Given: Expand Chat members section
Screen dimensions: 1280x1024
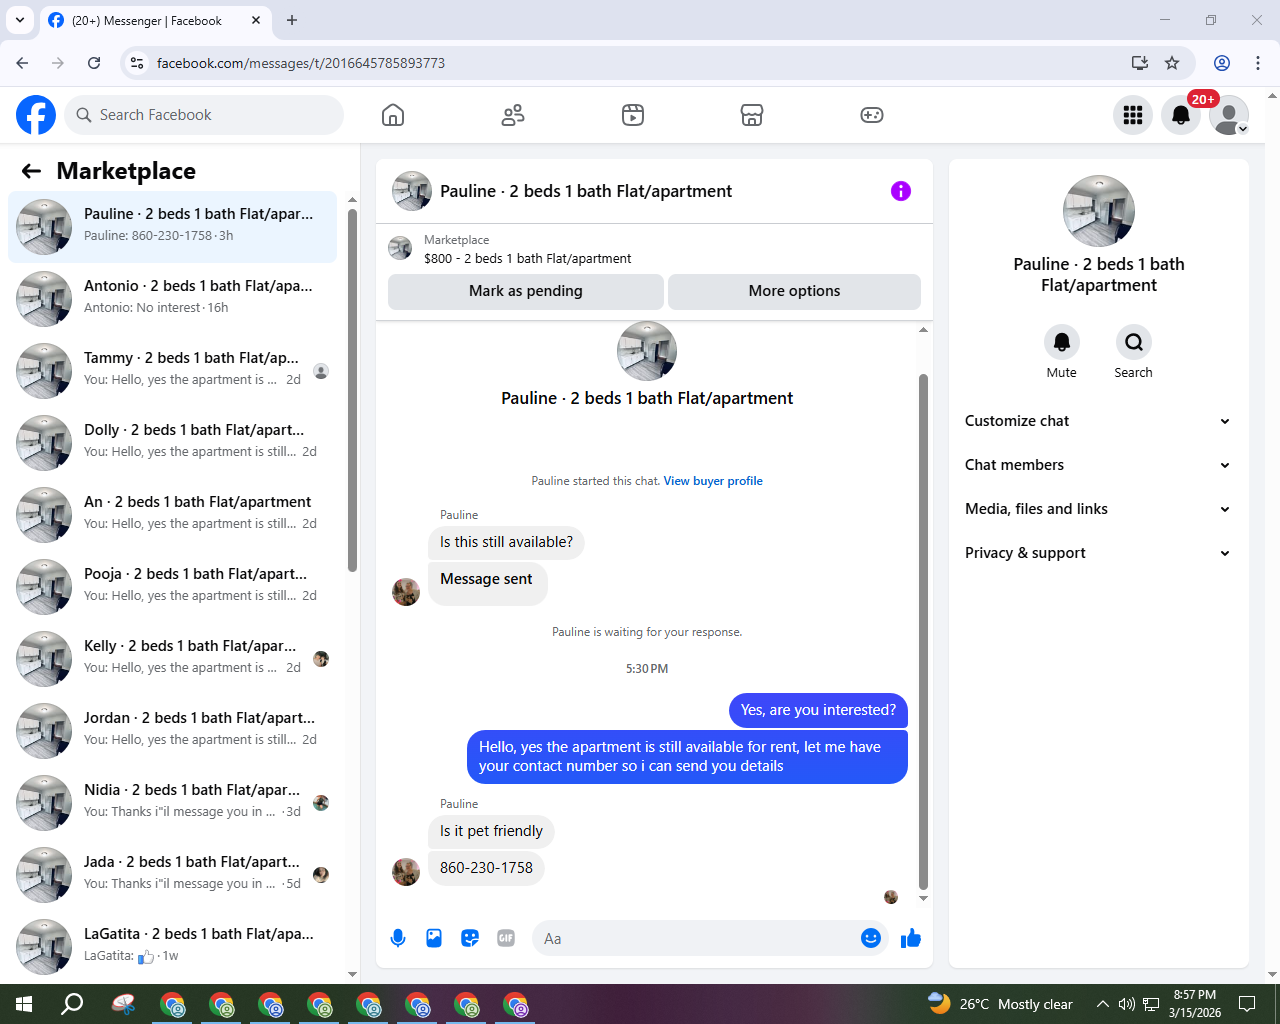Looking at the screenshot, I should pyautogui.click(x=1098, y=465).
